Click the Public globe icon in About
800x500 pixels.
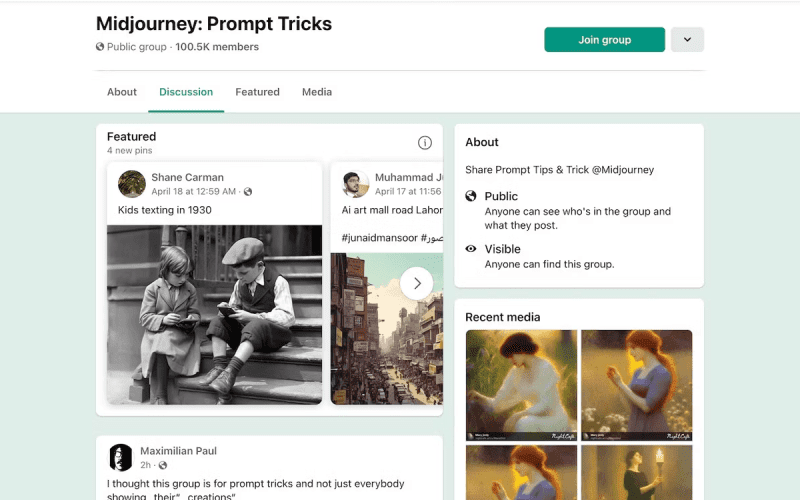coord(471,196)
